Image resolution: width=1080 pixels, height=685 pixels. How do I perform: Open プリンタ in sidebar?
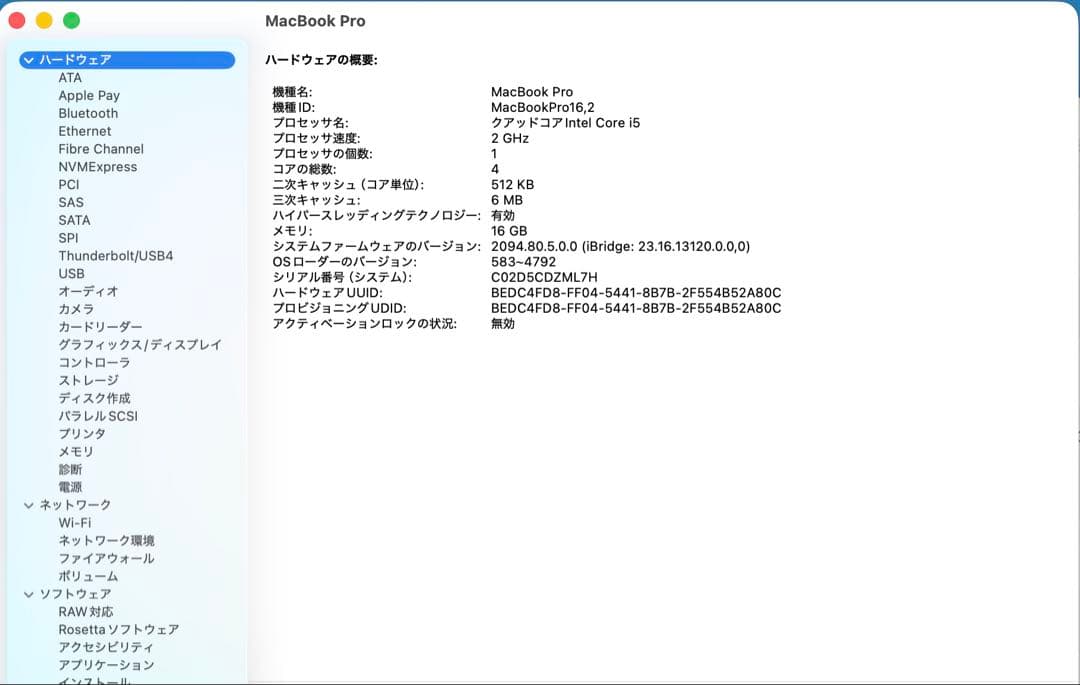tap(82, 434)
